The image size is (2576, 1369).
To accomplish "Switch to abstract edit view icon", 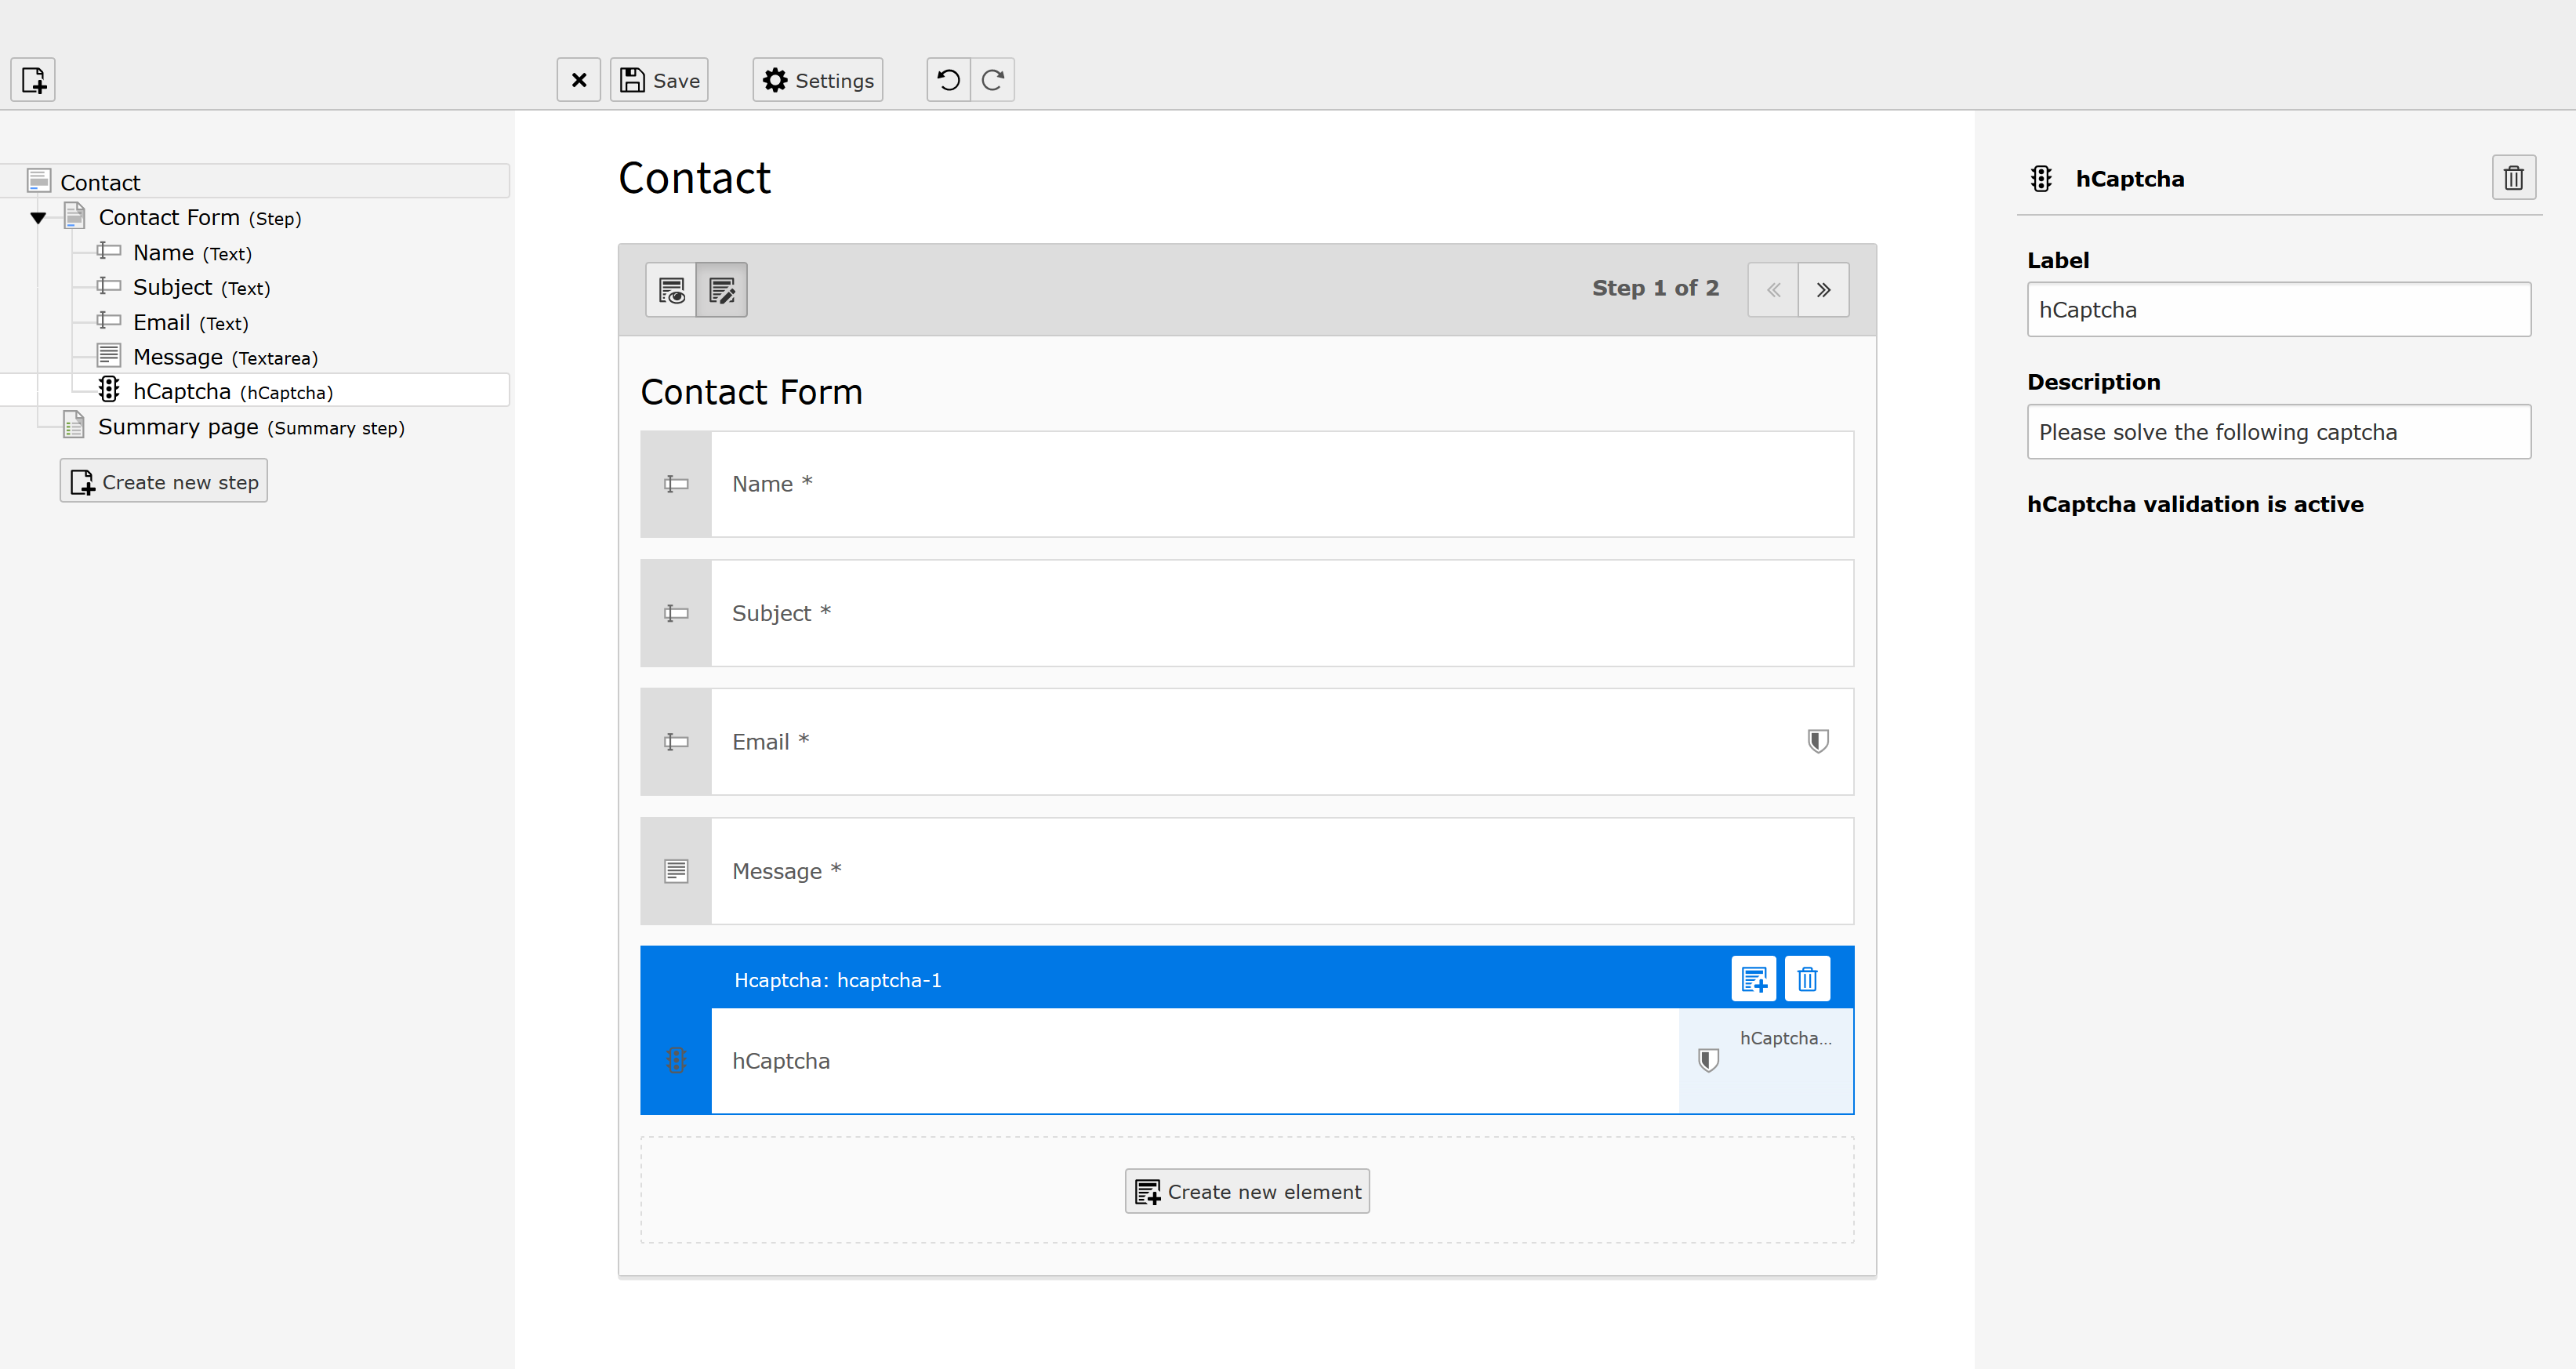I will pyautogui.click(x=722, y=290).
